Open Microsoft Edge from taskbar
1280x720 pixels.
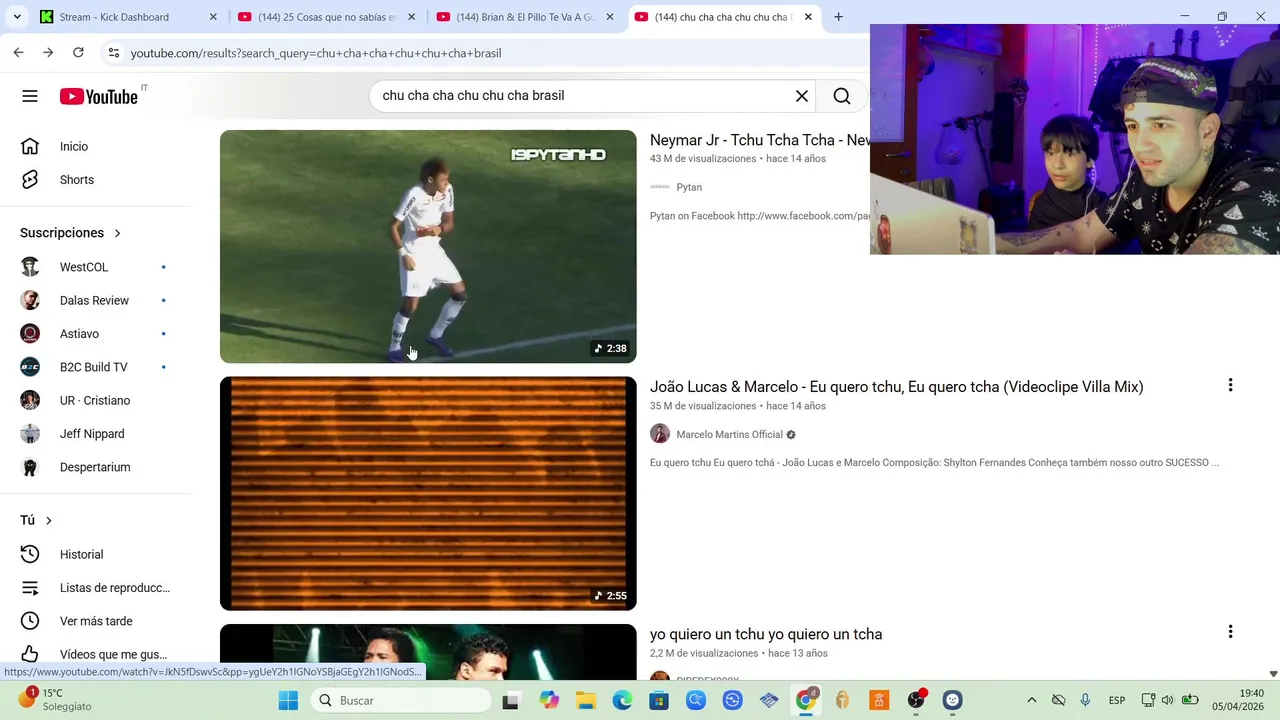click(x=622, y=700)
